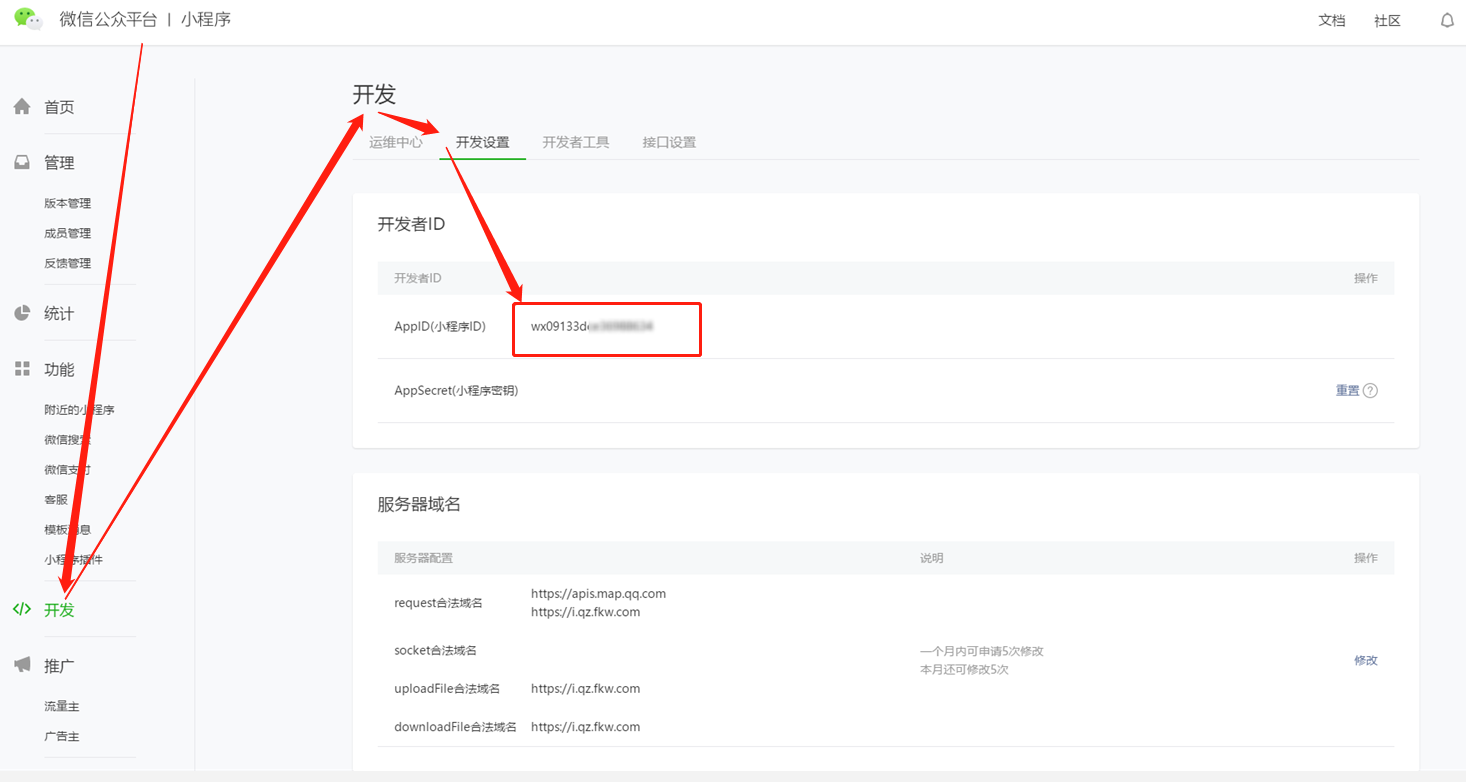
Task: Click the AppSecret(小程序密钥) label
Action: [456, 391]
